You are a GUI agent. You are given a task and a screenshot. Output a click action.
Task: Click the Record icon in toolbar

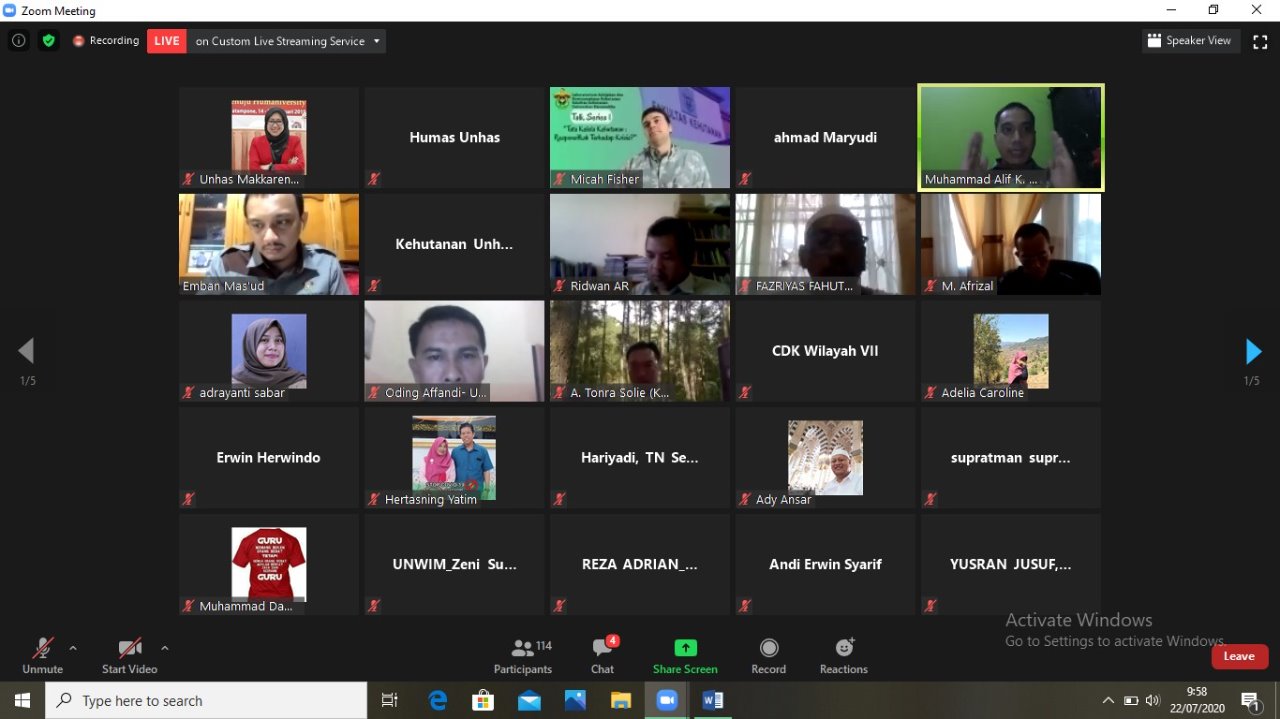(x=768, y=655)
